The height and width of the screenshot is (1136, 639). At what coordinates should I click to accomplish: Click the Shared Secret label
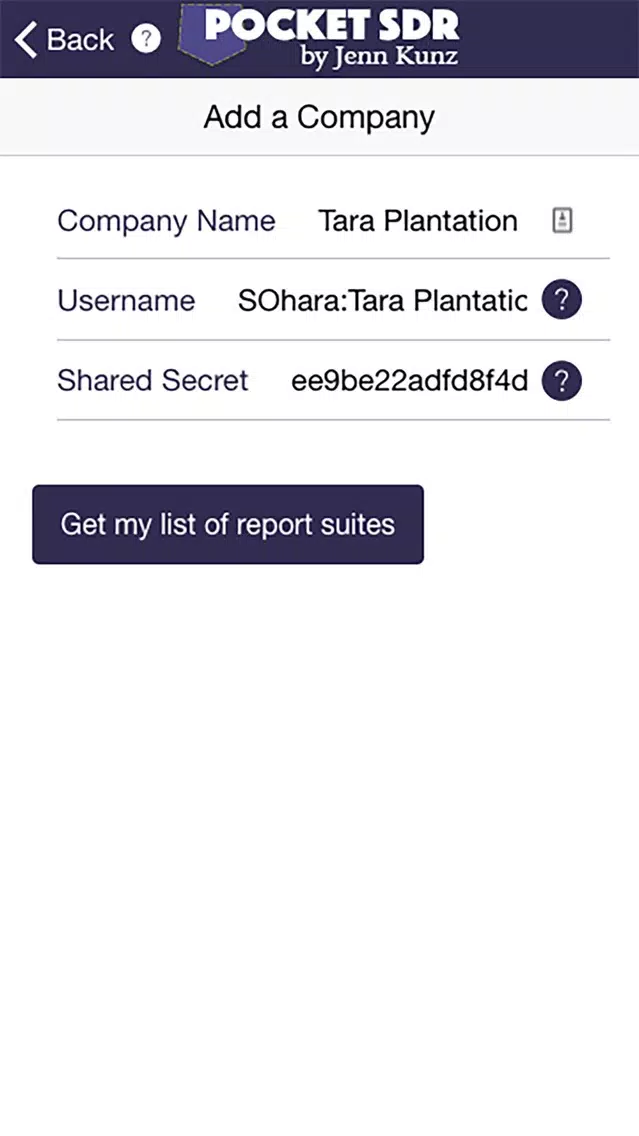[x=152, y=380]
